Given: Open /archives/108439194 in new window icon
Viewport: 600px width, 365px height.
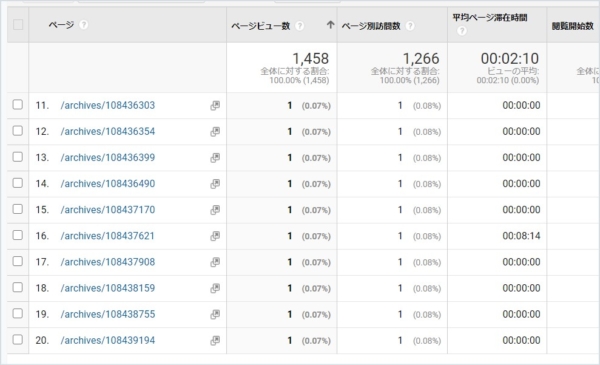Looking at the screenshot, I should 215,341.
